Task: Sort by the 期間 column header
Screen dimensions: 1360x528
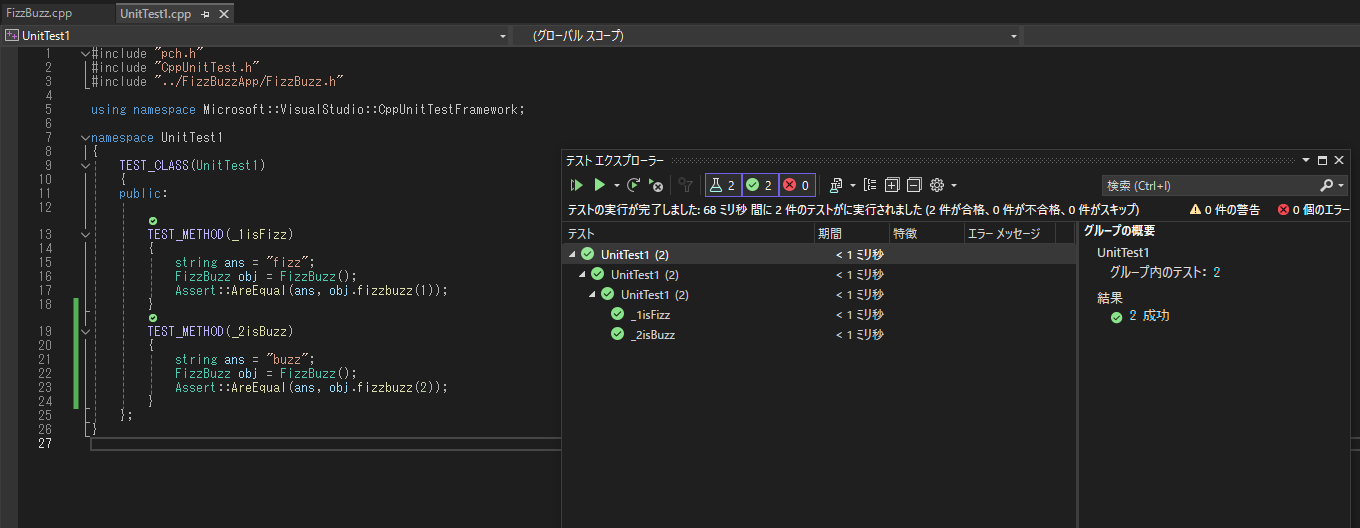Action: tap(852, 233)
